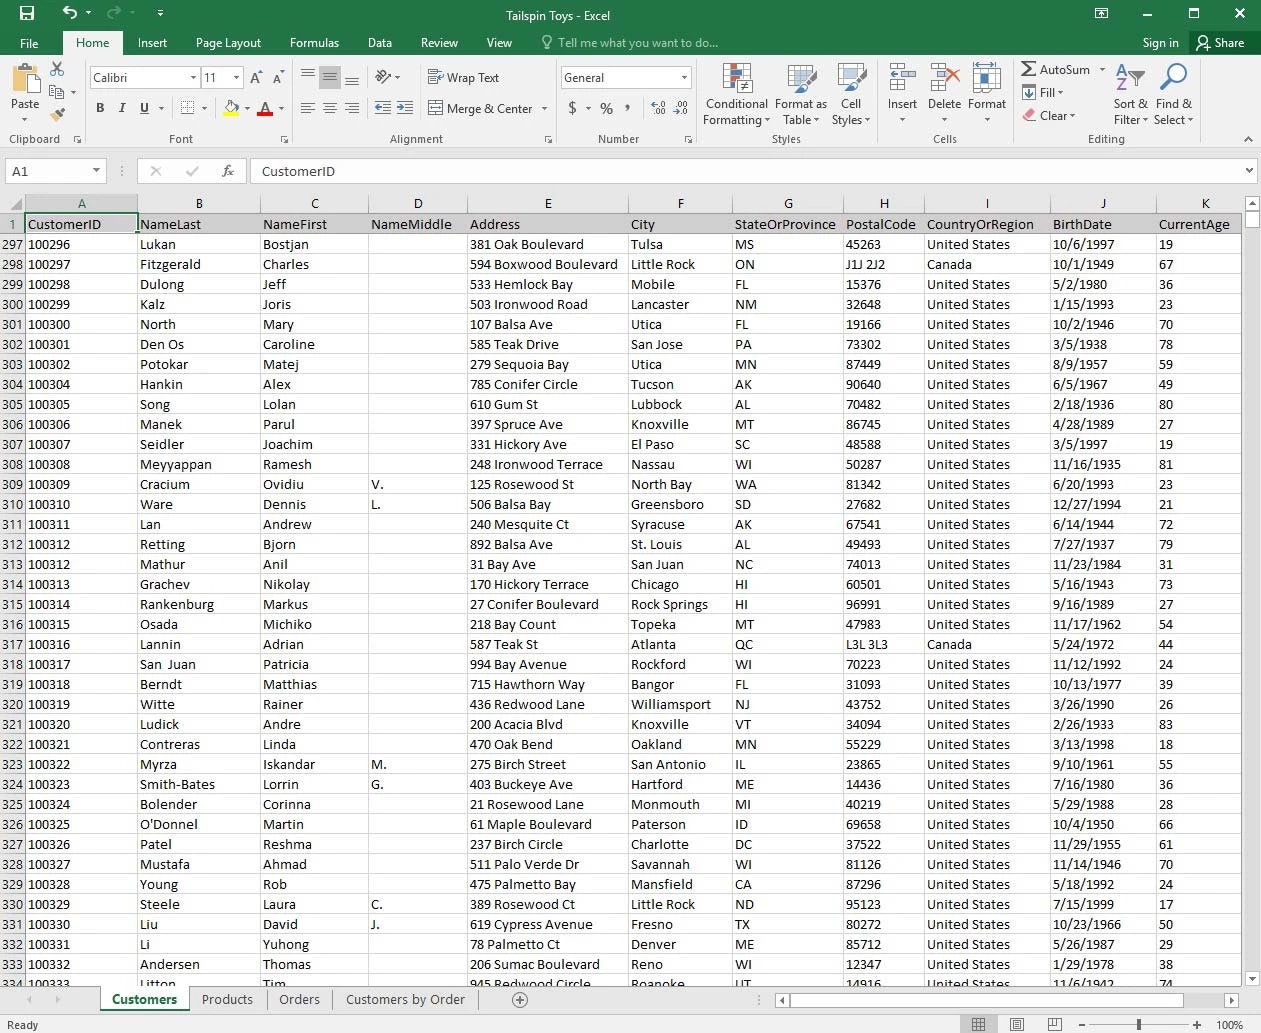Add a new sheet with the plus icon
1261x1033 pixels.
point(520,1000)
